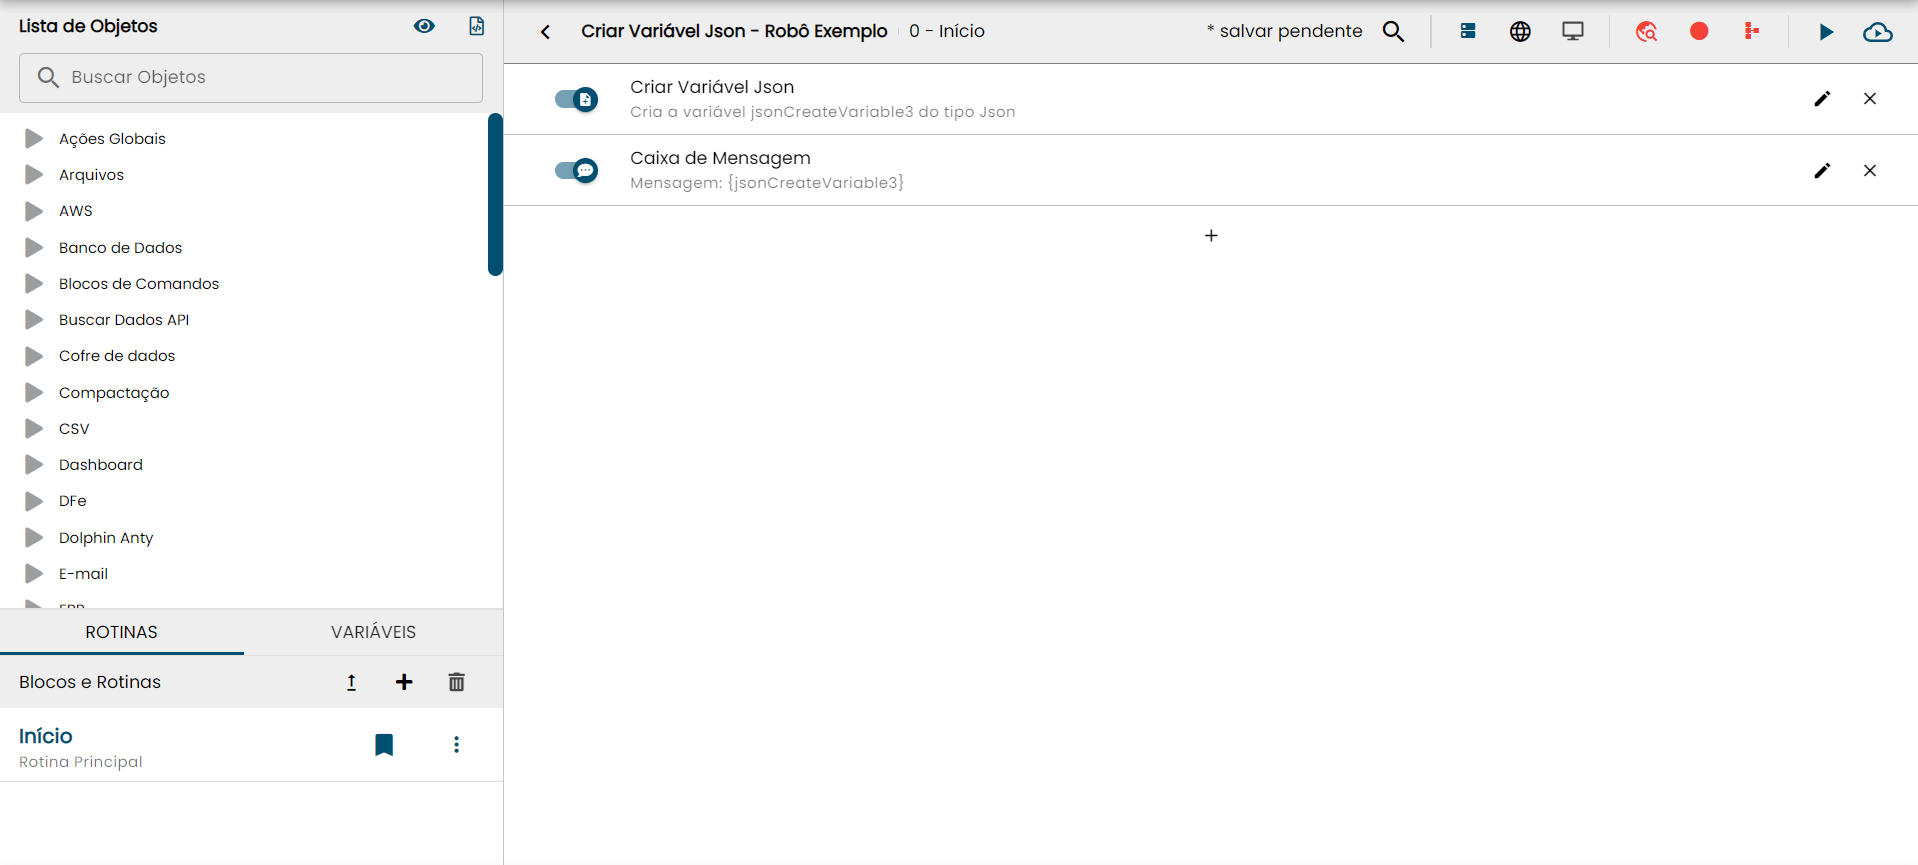Expand the Banco de Dados category
1918x865 pixels.
(34, 248)
